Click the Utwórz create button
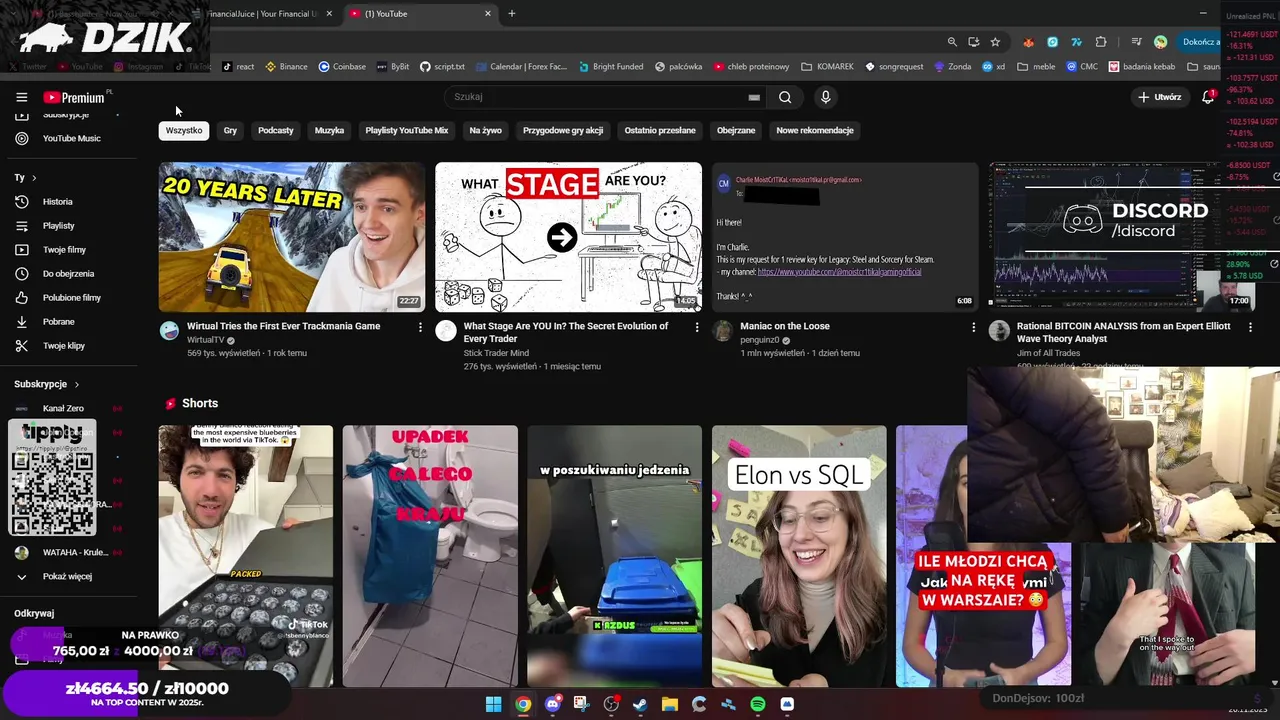Viewport: 1280px width, 720px height. tap(1159, 97)
